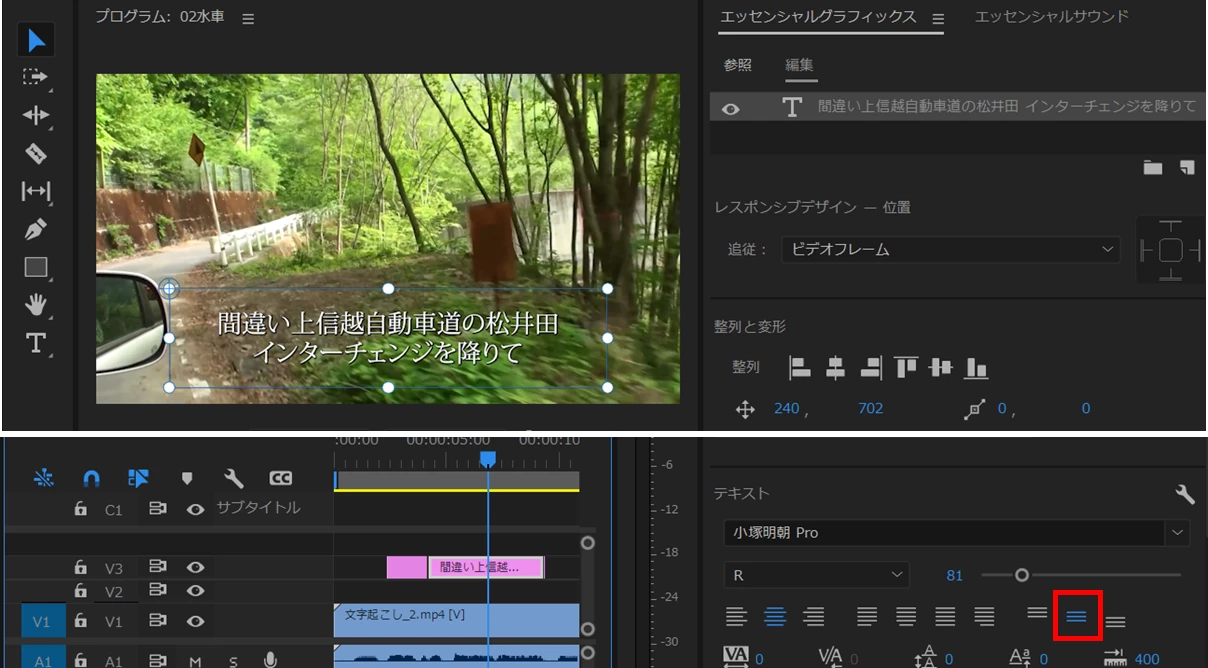Align the layer to horizontal center

835,368
